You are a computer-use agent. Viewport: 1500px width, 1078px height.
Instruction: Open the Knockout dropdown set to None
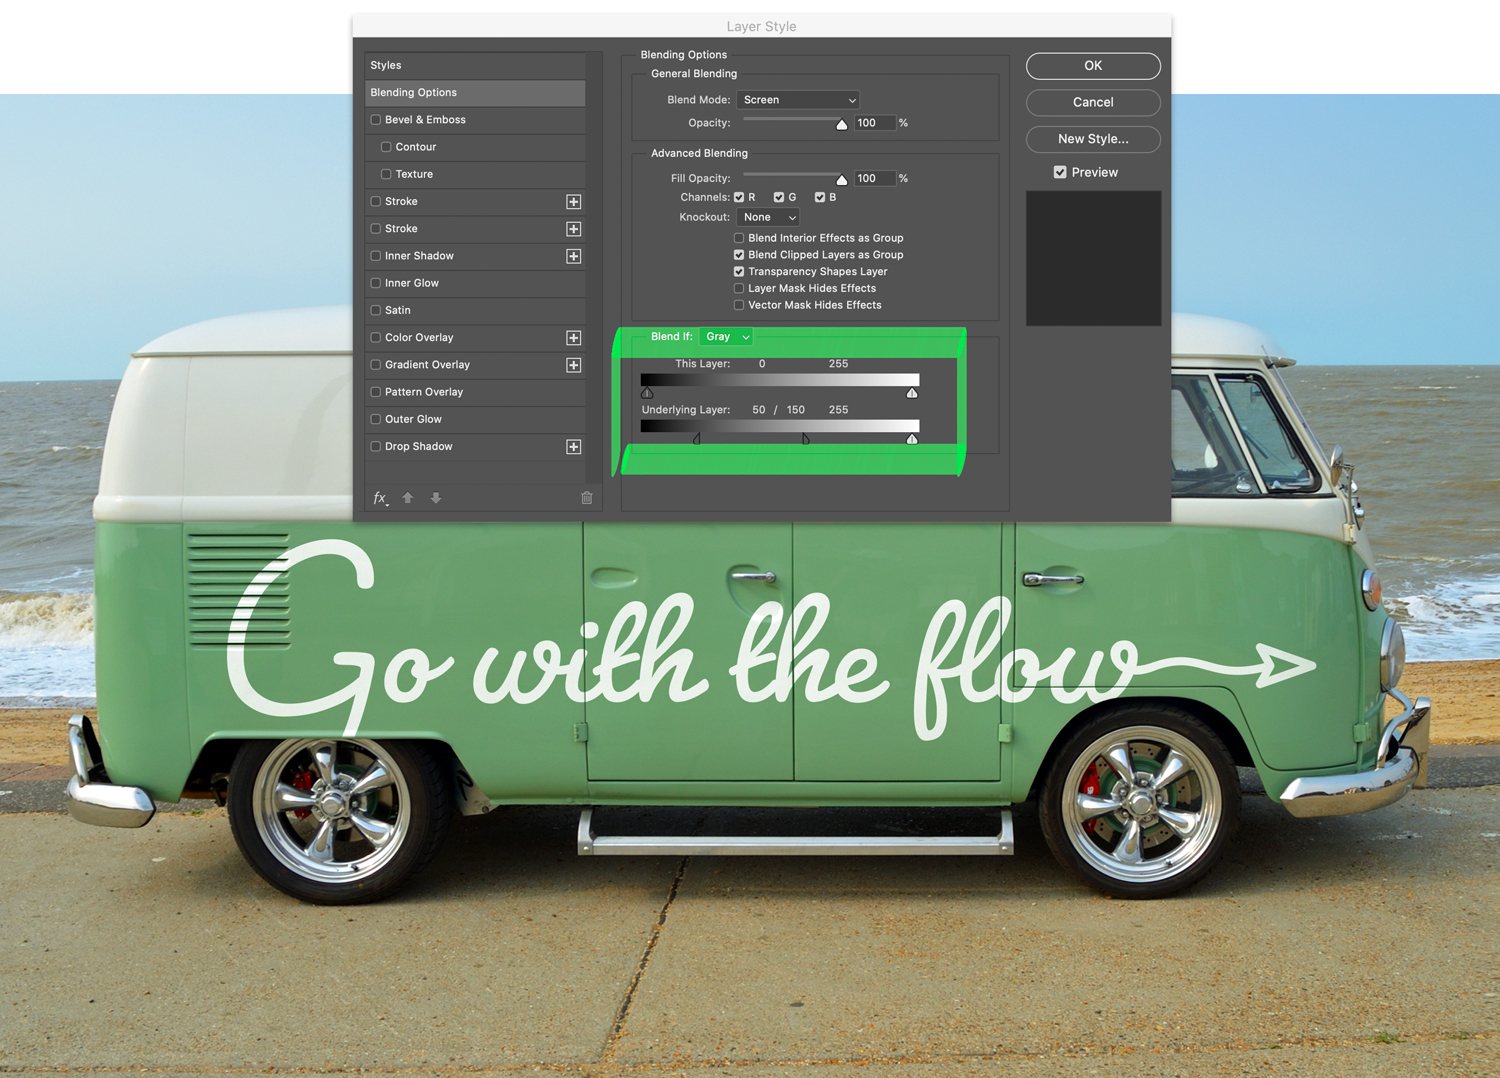[767, 217]
